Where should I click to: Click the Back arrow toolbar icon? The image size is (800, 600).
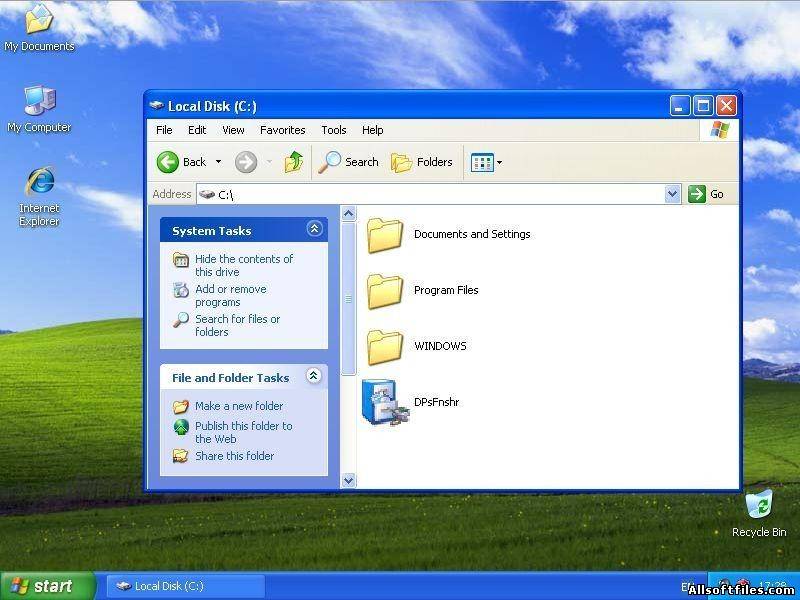[168, 162]
